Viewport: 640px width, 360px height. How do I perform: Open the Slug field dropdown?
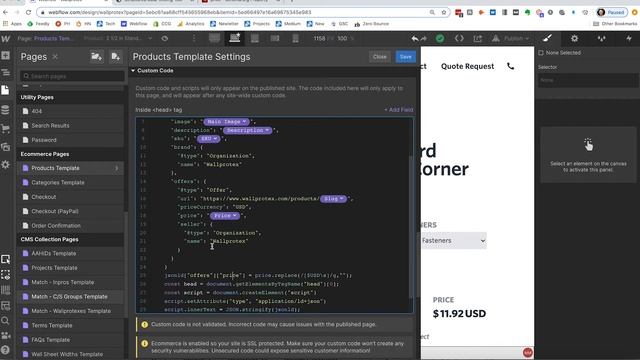click(x=333, y=199)
